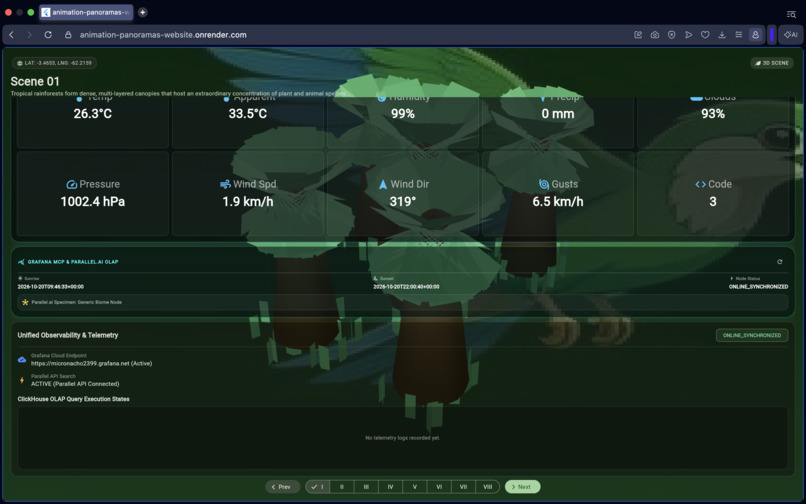This screenshot has width=806, height=504.
Task: Open a new browser tab
Action: [143, 12]
